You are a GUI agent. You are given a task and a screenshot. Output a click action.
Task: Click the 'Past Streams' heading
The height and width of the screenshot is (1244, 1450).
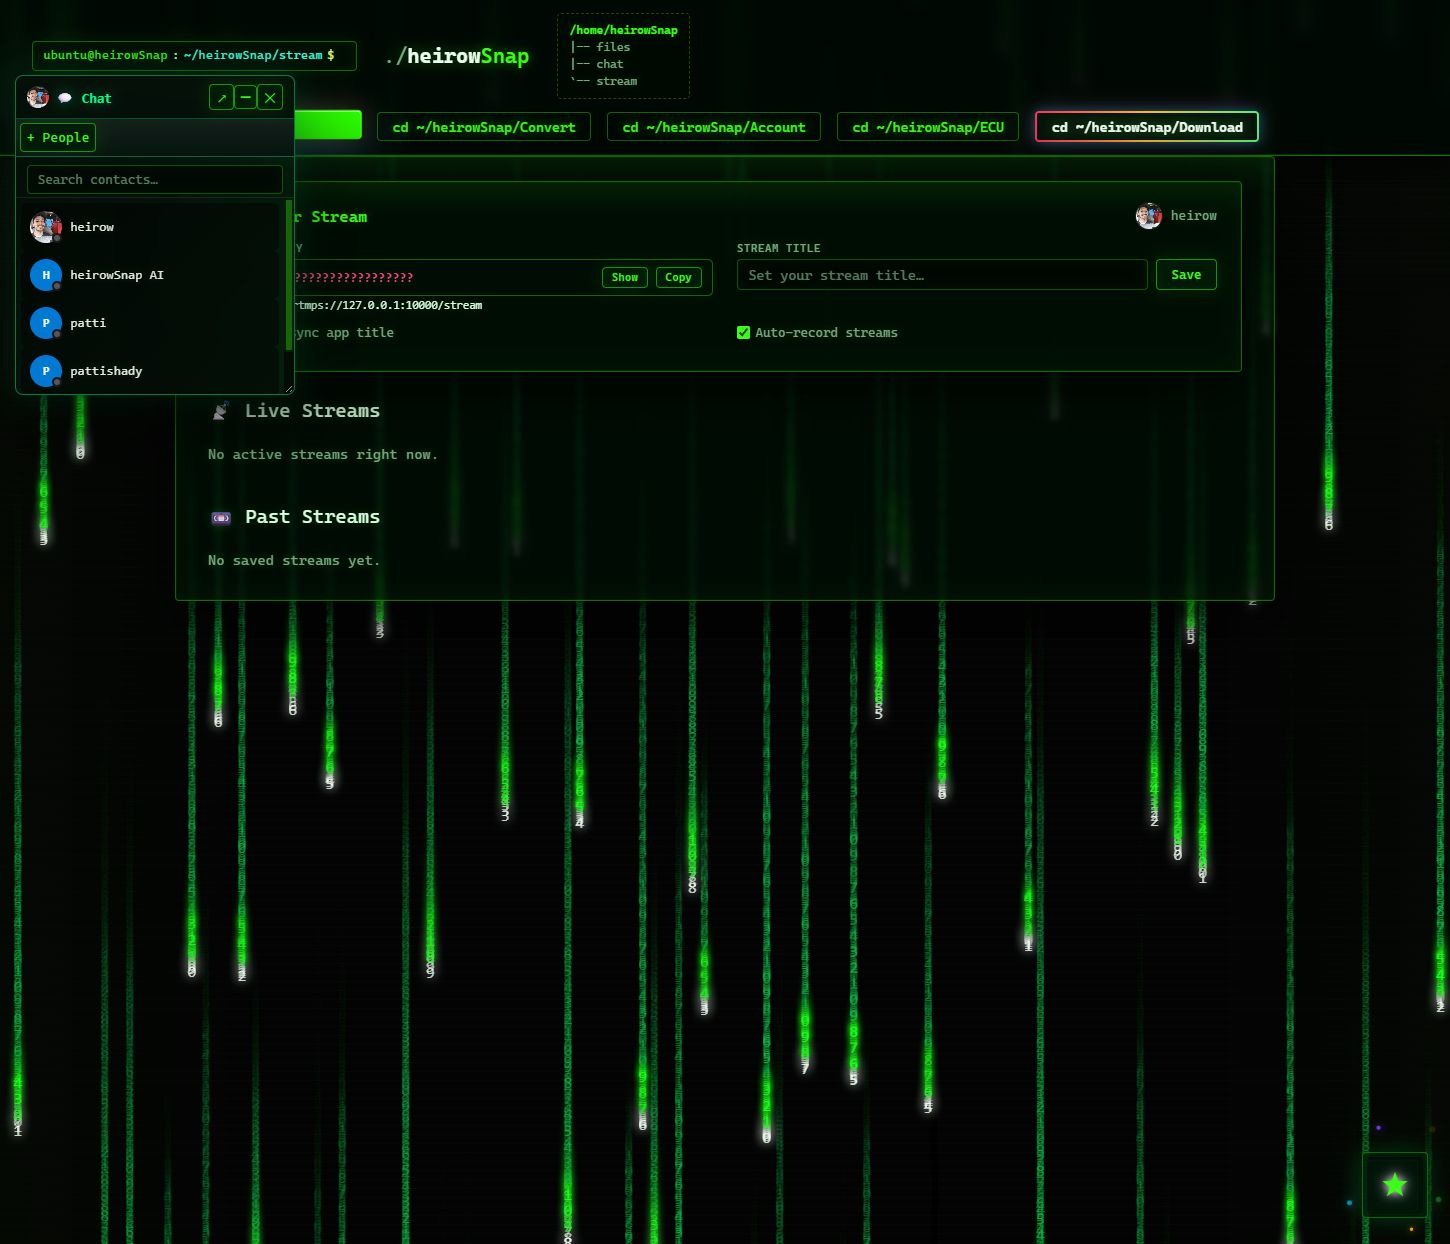(313, 517)
